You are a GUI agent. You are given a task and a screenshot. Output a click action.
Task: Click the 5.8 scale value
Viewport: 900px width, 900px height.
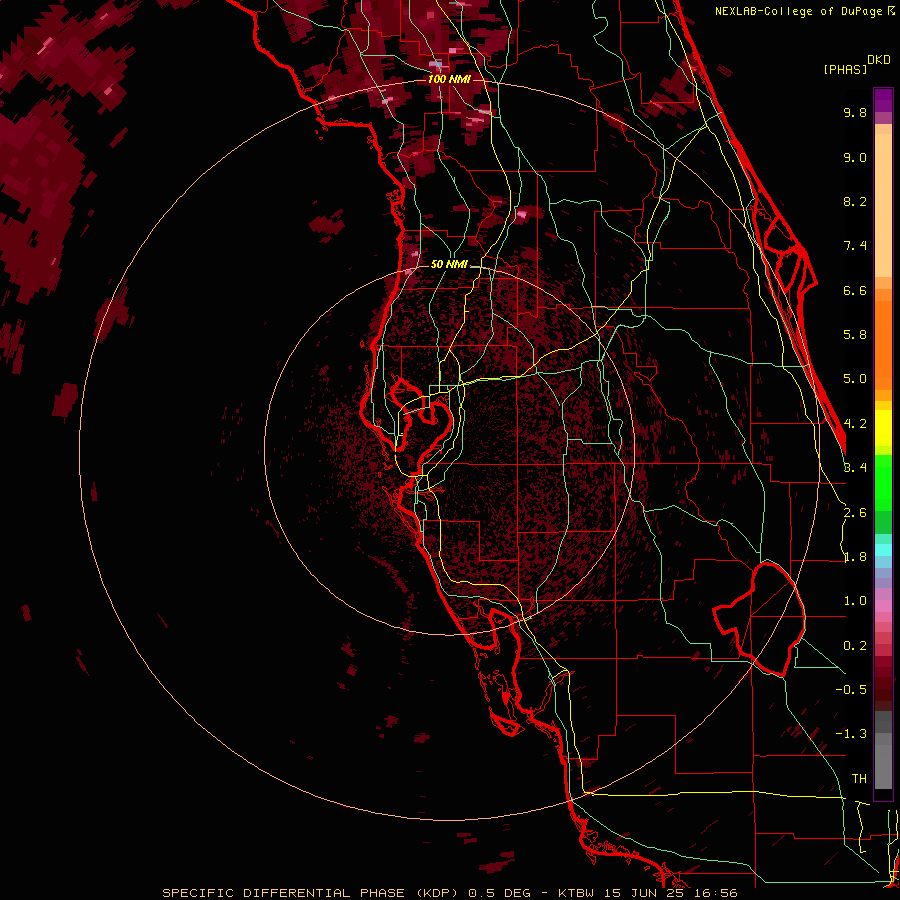[855, 335]
